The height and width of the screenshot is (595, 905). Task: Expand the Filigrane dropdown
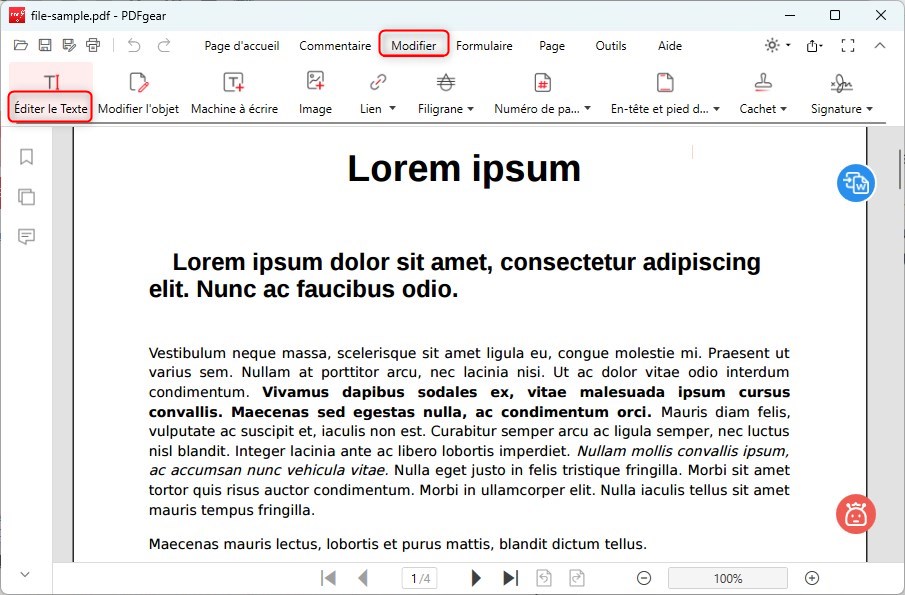(x=446, y=108)
